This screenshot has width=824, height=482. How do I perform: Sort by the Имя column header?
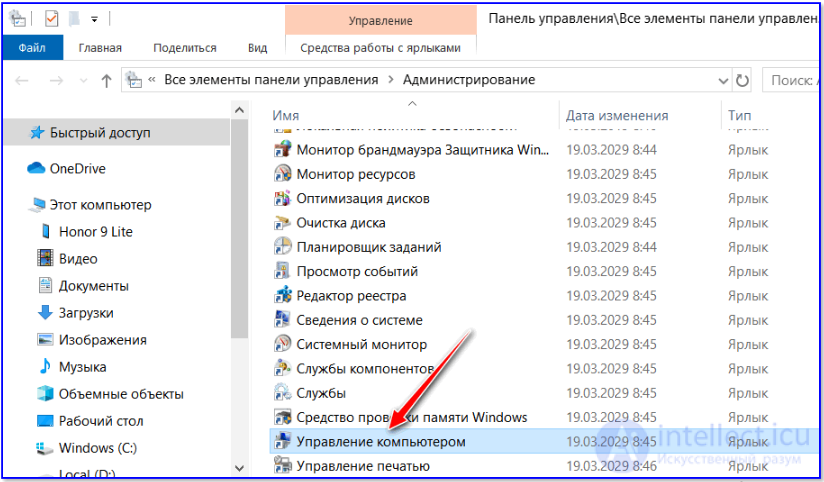coord(286,116)
